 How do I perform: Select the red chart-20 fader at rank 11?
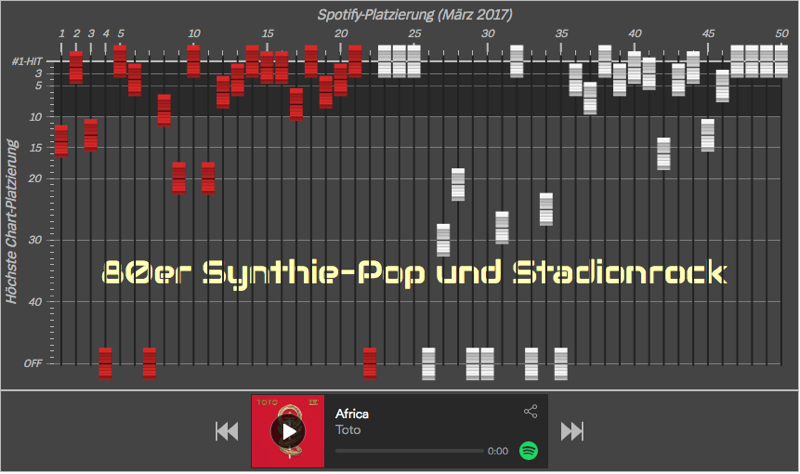tap(208, 179)
